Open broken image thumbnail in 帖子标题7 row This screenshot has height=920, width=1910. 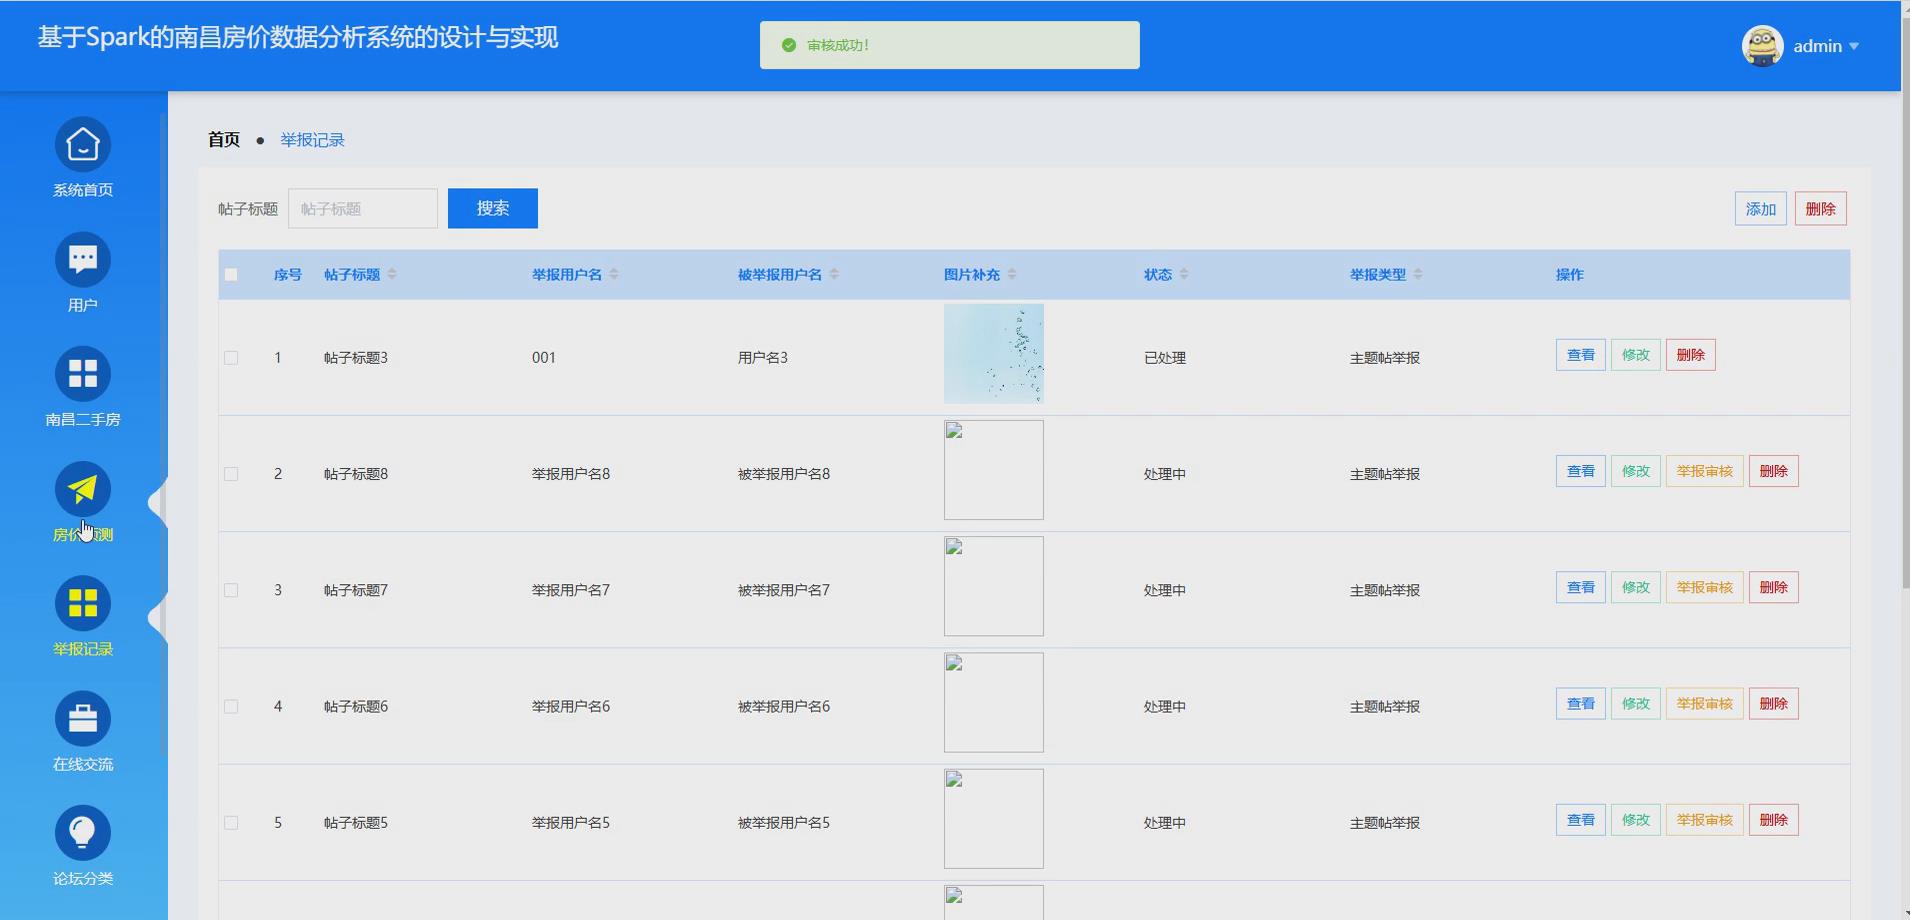994,586
